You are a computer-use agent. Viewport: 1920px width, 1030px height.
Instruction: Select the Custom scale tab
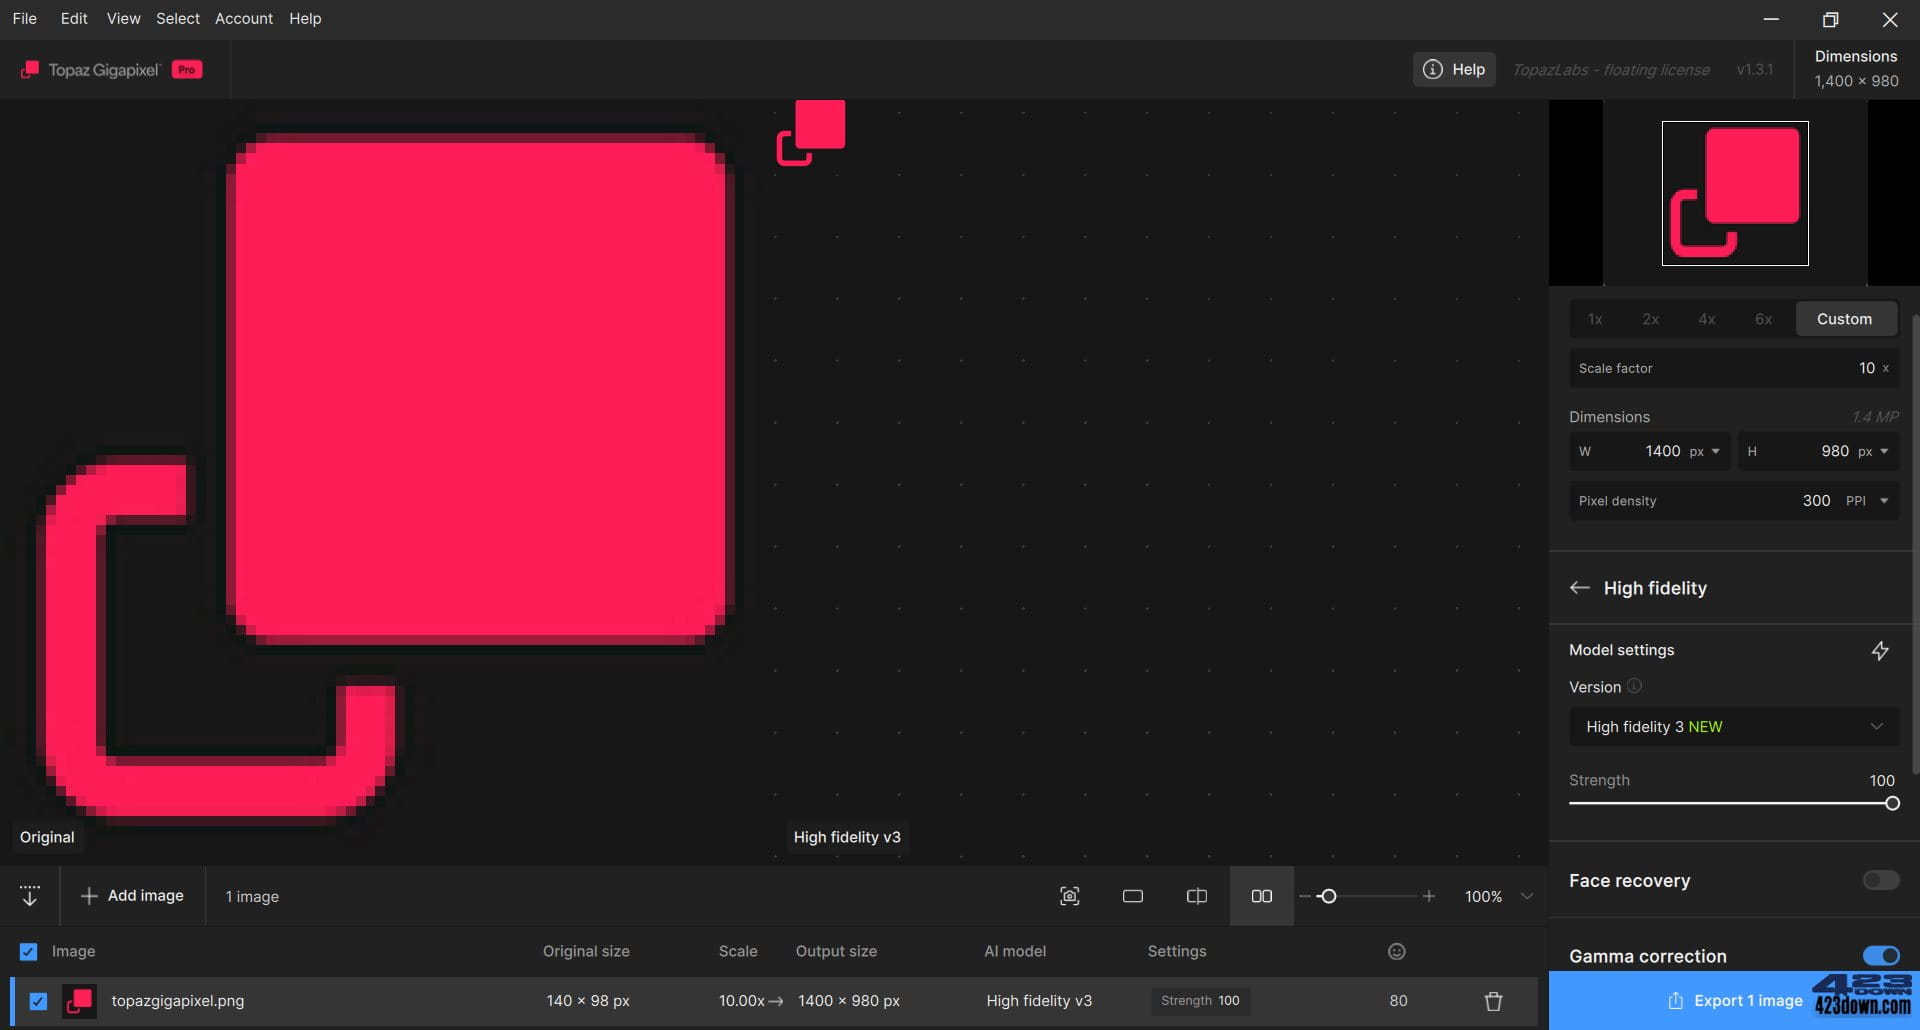pyautogui.click(x=1845, y=319)
